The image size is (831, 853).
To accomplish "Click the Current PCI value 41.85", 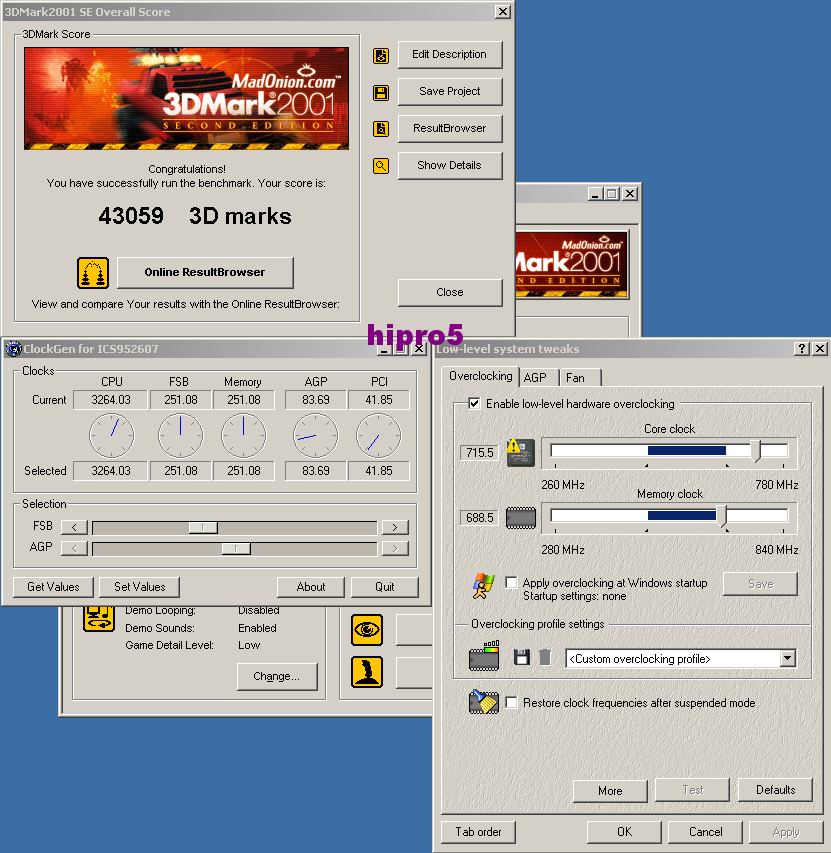I will (379, 400).
